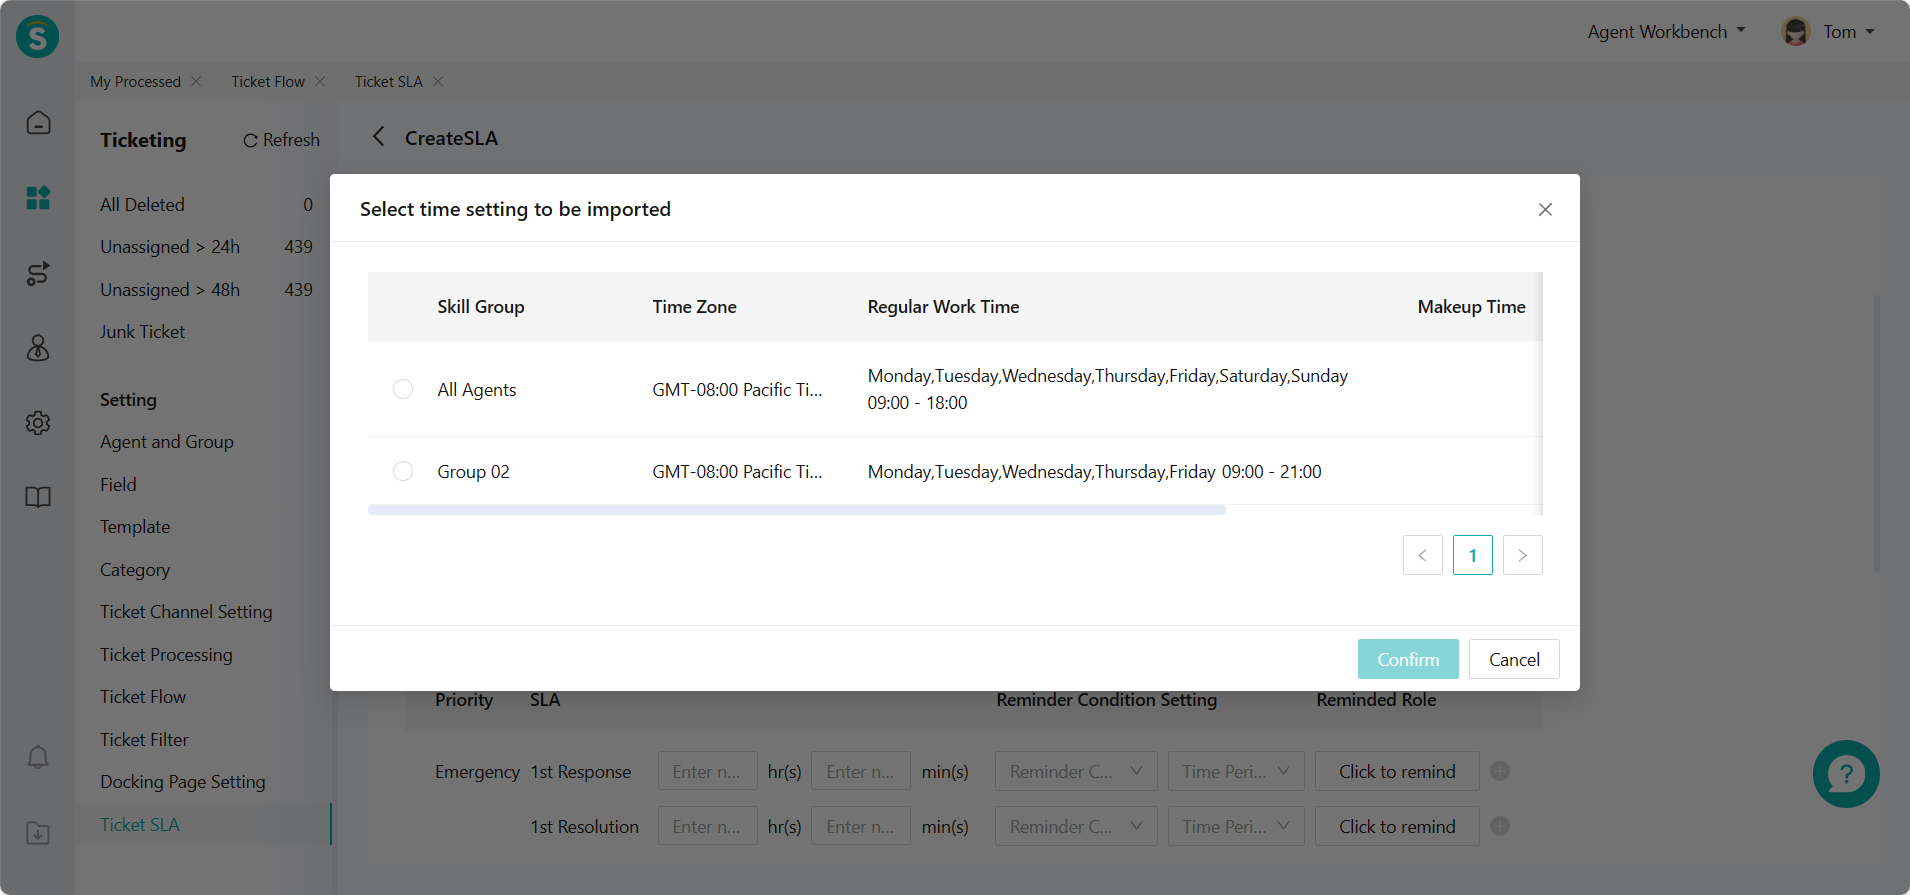Open Agent and Group settings

pos(167,441)
